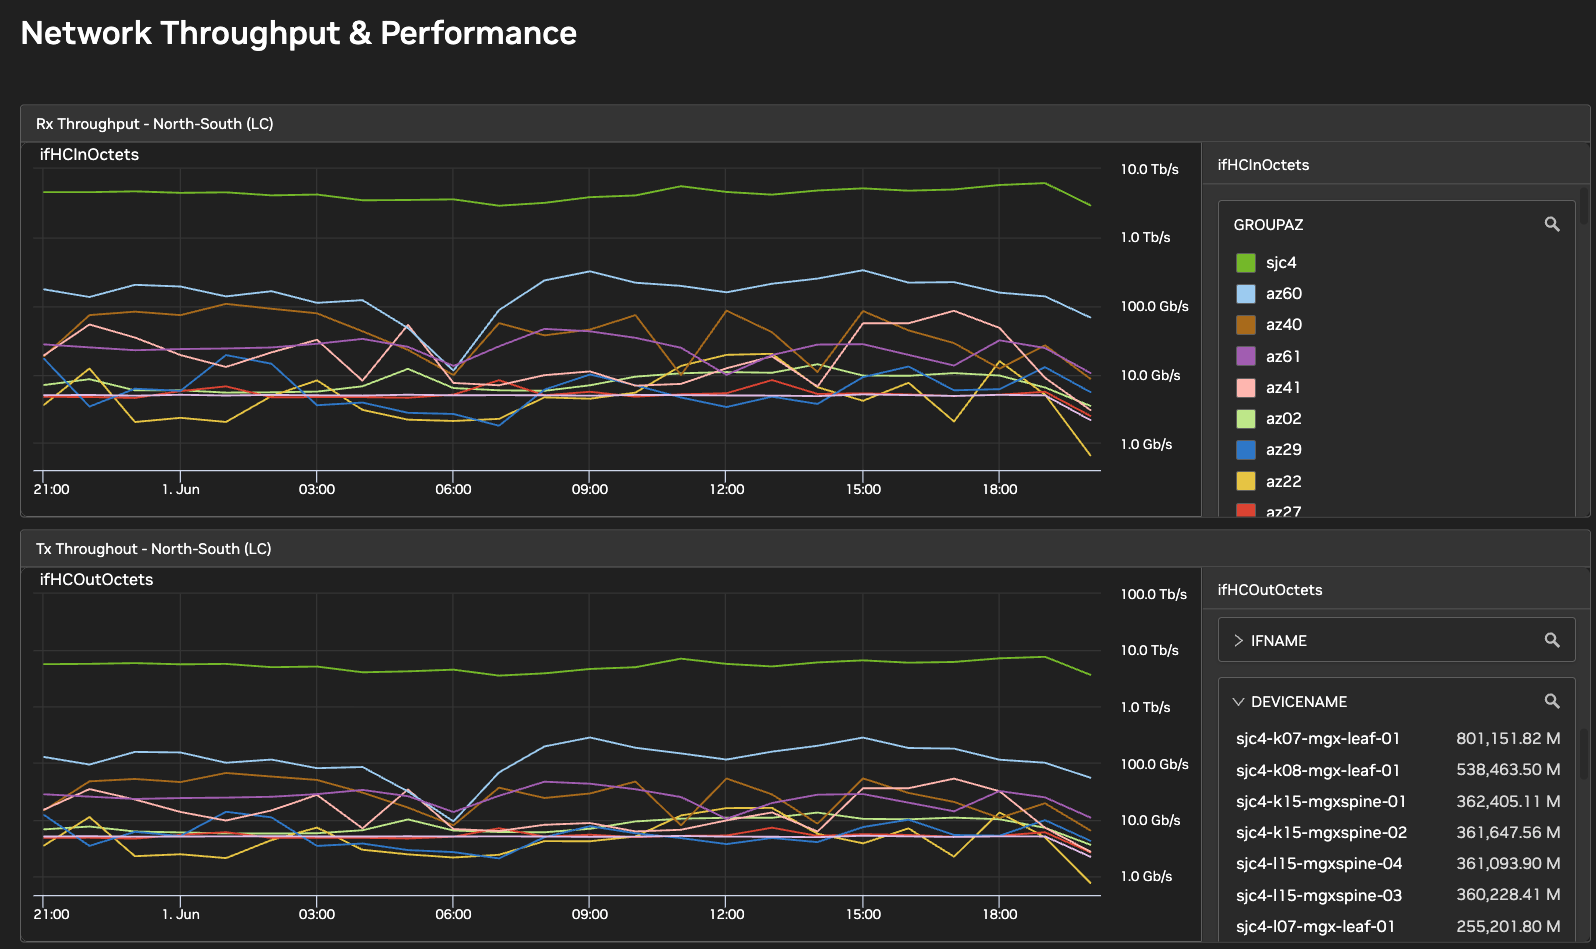Select the az22 legend label

click(1284, 482)
